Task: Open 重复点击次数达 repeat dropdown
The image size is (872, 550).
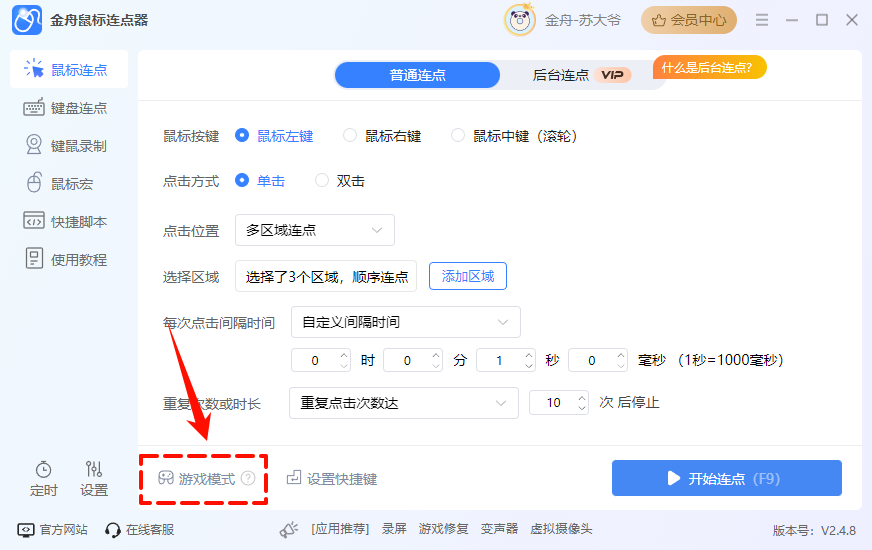Action: 404,403
